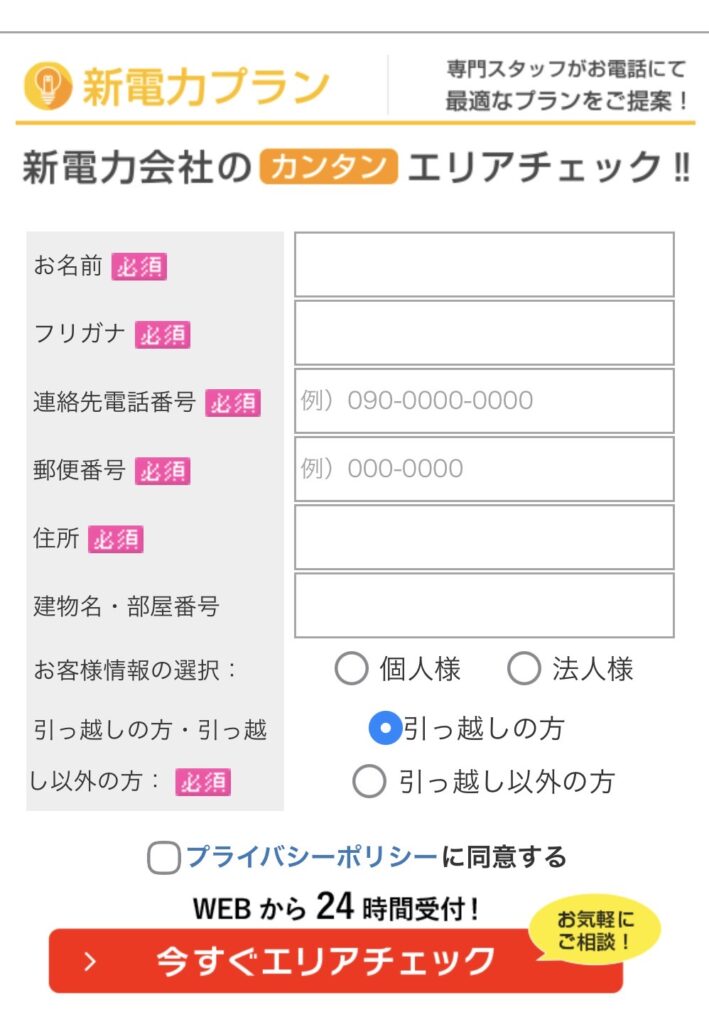
Task: Click the orange カンタン badge
Action: click(x=329, y=167)
